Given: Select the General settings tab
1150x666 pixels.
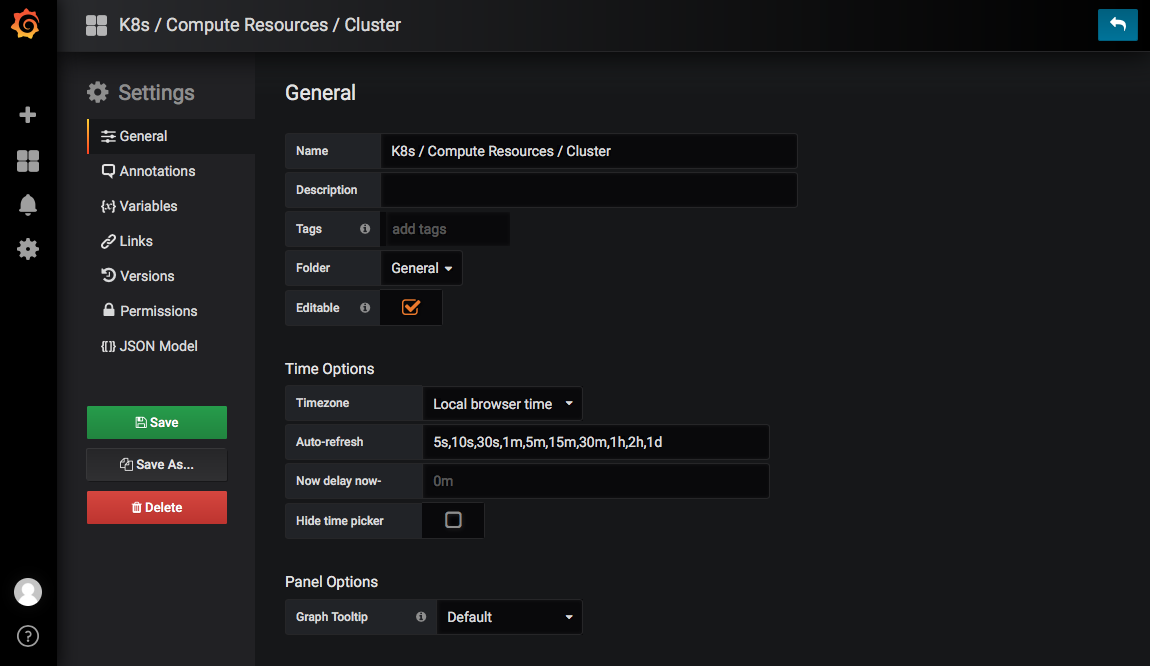Looking at the screenshot, I should coord(171,136).
